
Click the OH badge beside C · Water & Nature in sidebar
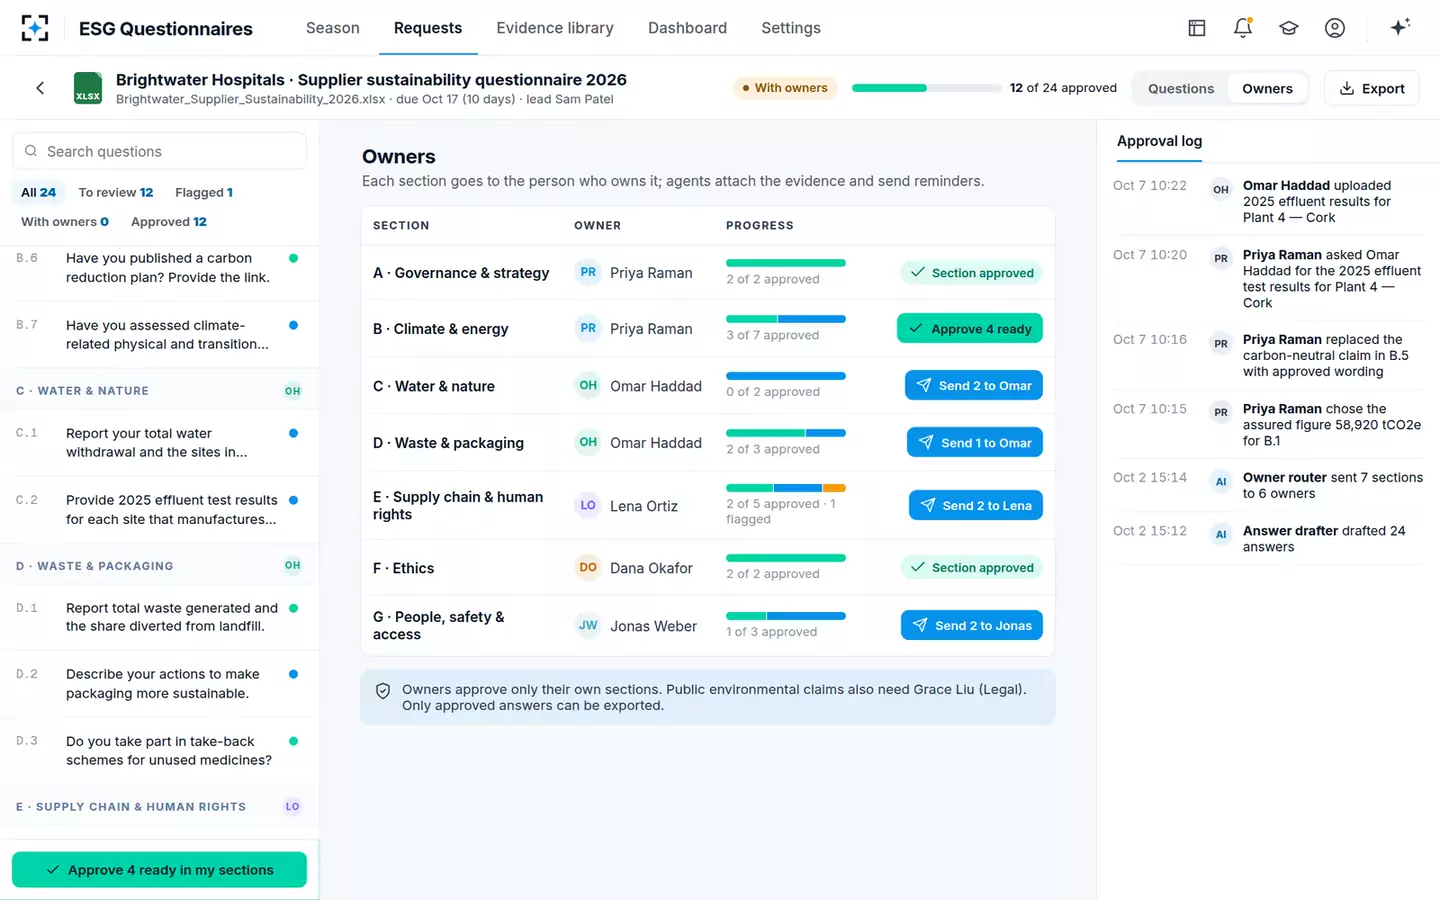click(x=292, y=391)
